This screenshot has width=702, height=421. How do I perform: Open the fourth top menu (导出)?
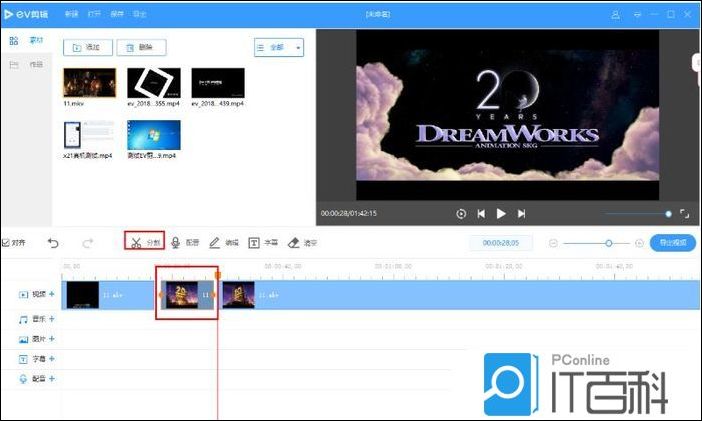[x=140, y=14]
